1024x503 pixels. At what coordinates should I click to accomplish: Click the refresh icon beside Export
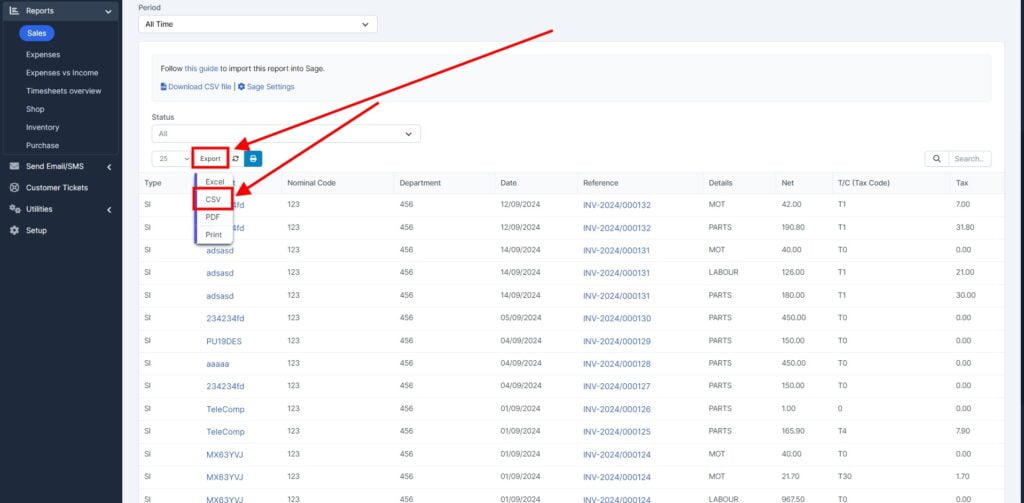[x=235, y=159]
